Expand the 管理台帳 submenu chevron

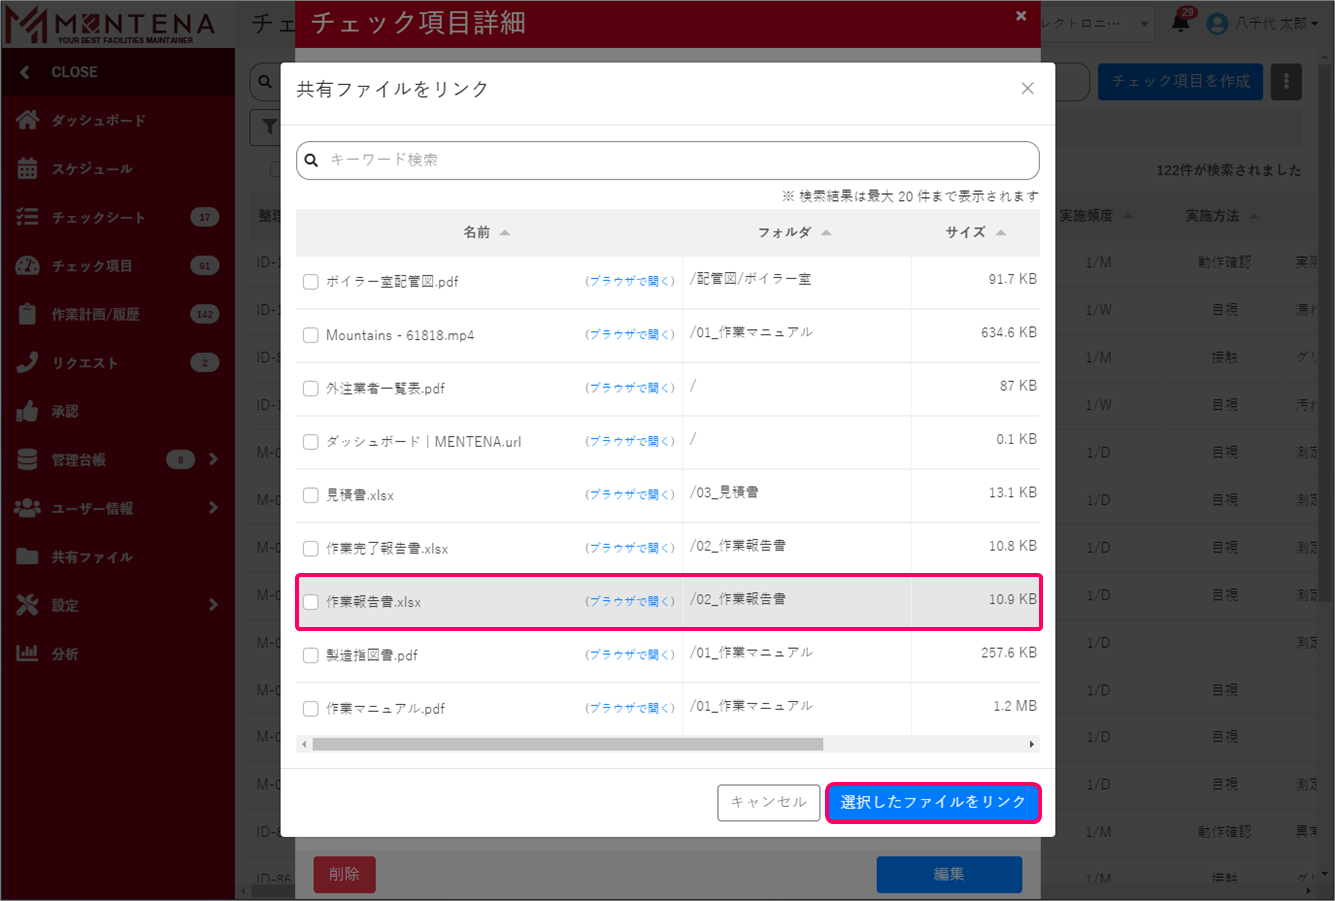click(213, 460)
